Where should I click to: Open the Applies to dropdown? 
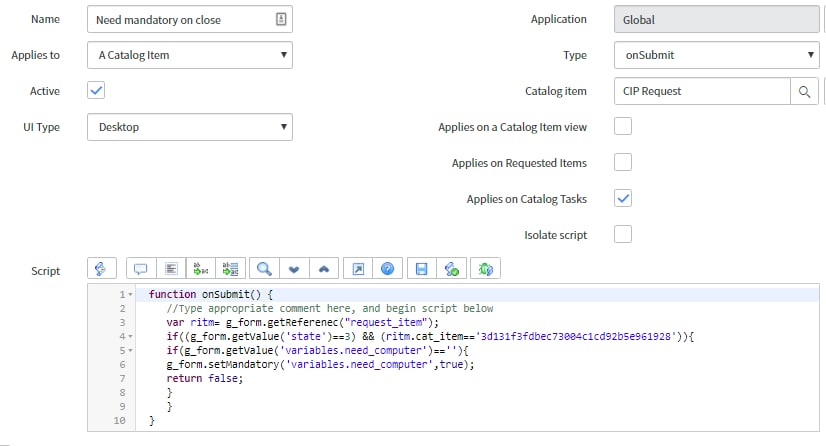[x=189, y=55]
